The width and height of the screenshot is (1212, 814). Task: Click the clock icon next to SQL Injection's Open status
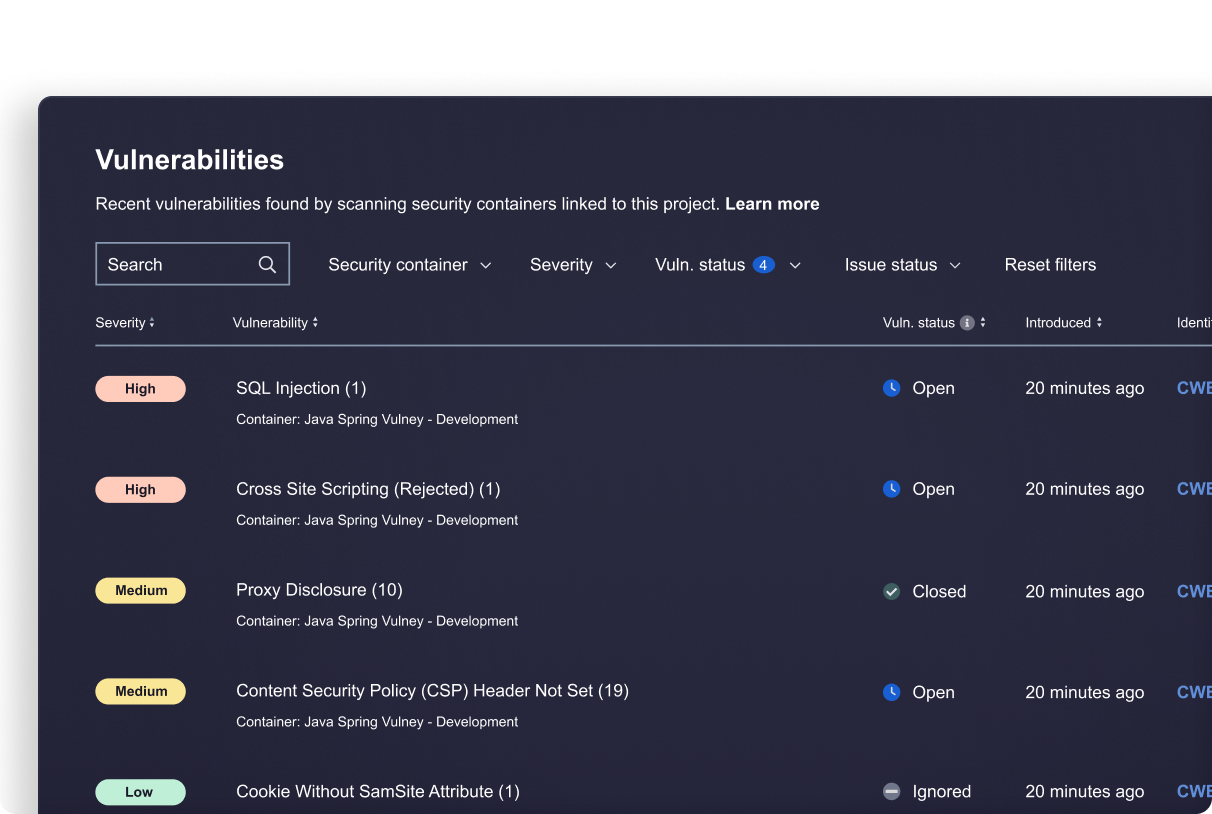(x=890, y=388)
